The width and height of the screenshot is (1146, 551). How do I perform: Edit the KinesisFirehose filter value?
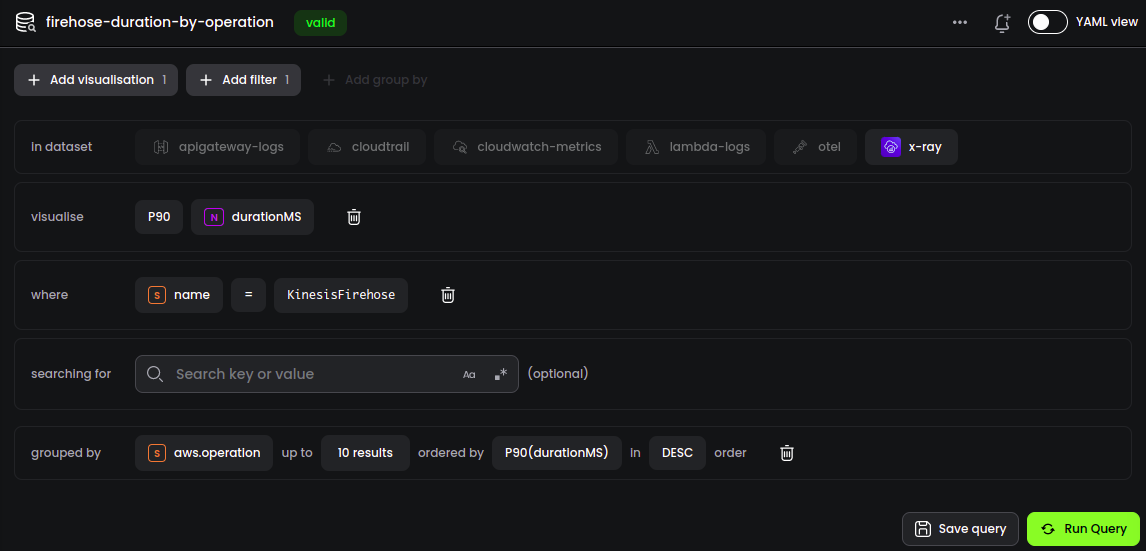click(341, 295)
